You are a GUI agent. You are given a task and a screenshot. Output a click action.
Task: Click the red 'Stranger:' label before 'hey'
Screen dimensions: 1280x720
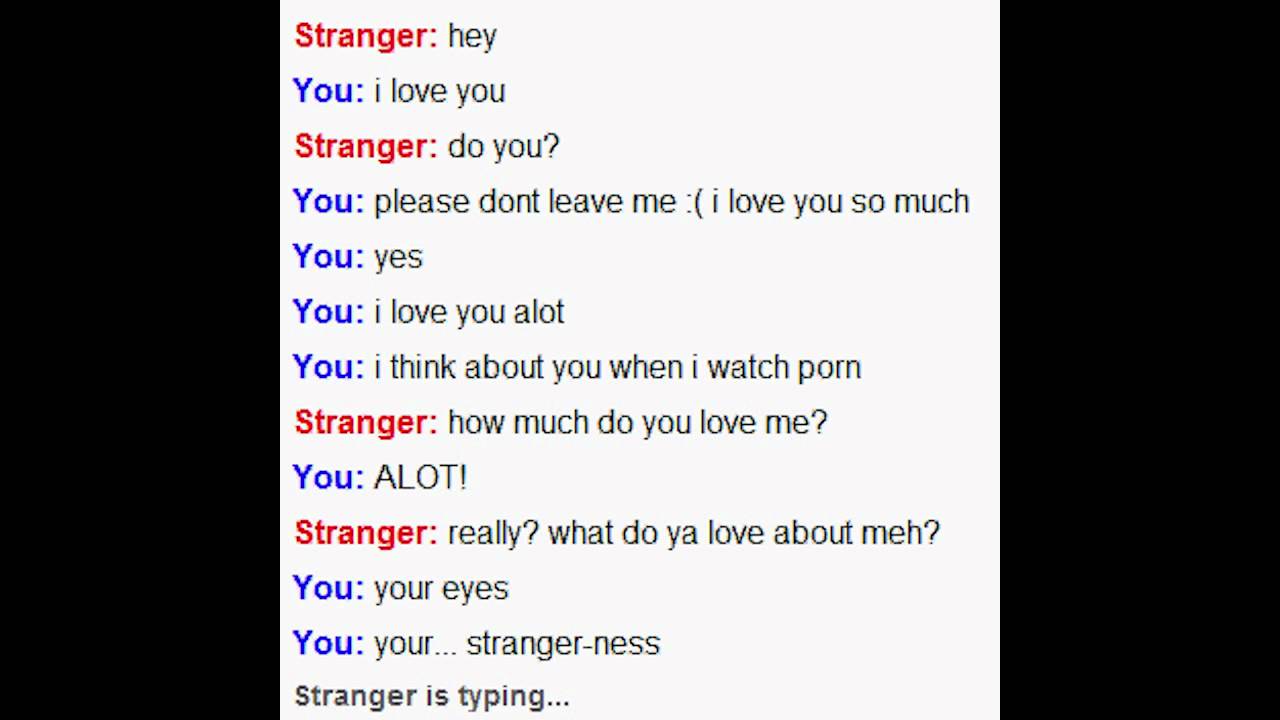(366, 36)
